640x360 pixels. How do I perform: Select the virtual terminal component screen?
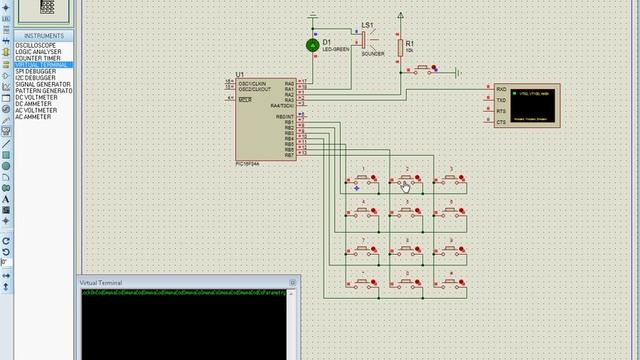tap(533, 105)
